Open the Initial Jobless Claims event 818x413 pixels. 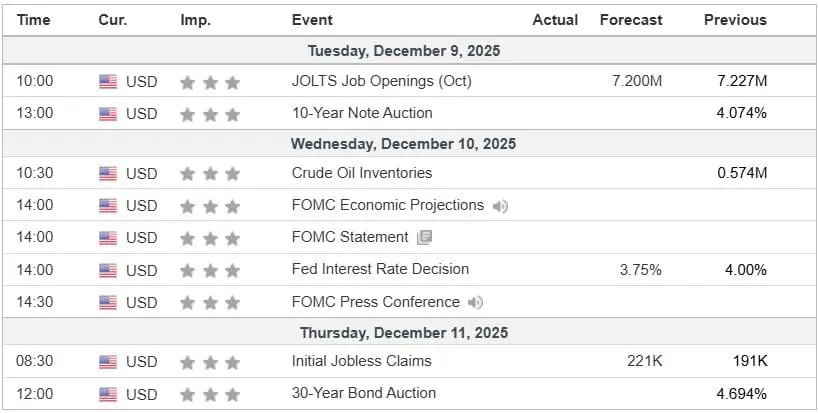[362, 361]
